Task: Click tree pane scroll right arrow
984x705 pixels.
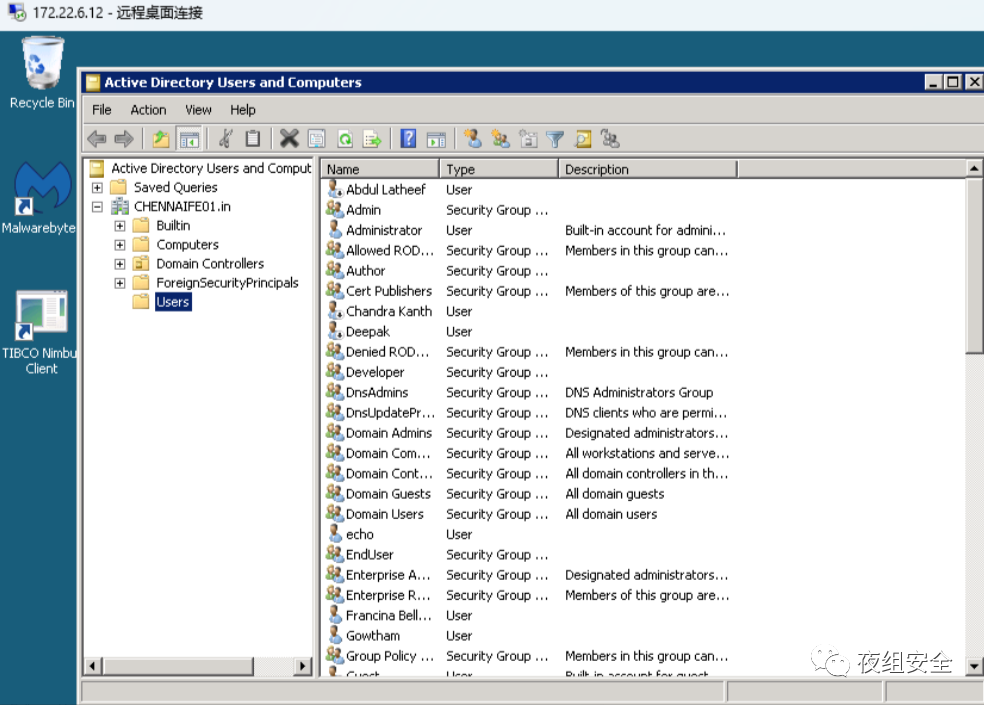Action: [x=303, y=666]
